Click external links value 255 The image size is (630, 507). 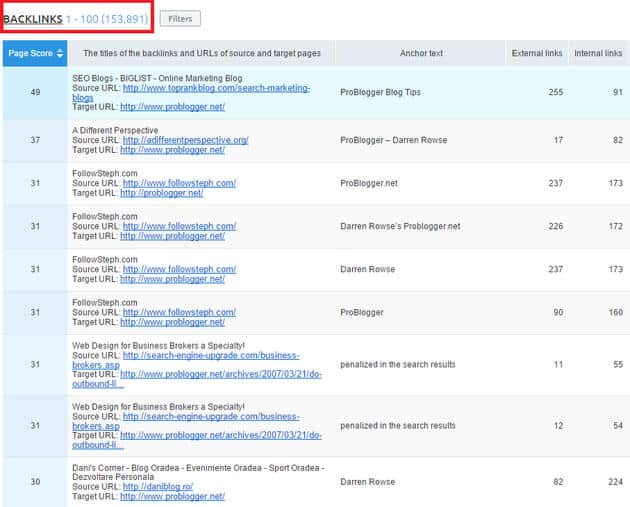[556, 92]
